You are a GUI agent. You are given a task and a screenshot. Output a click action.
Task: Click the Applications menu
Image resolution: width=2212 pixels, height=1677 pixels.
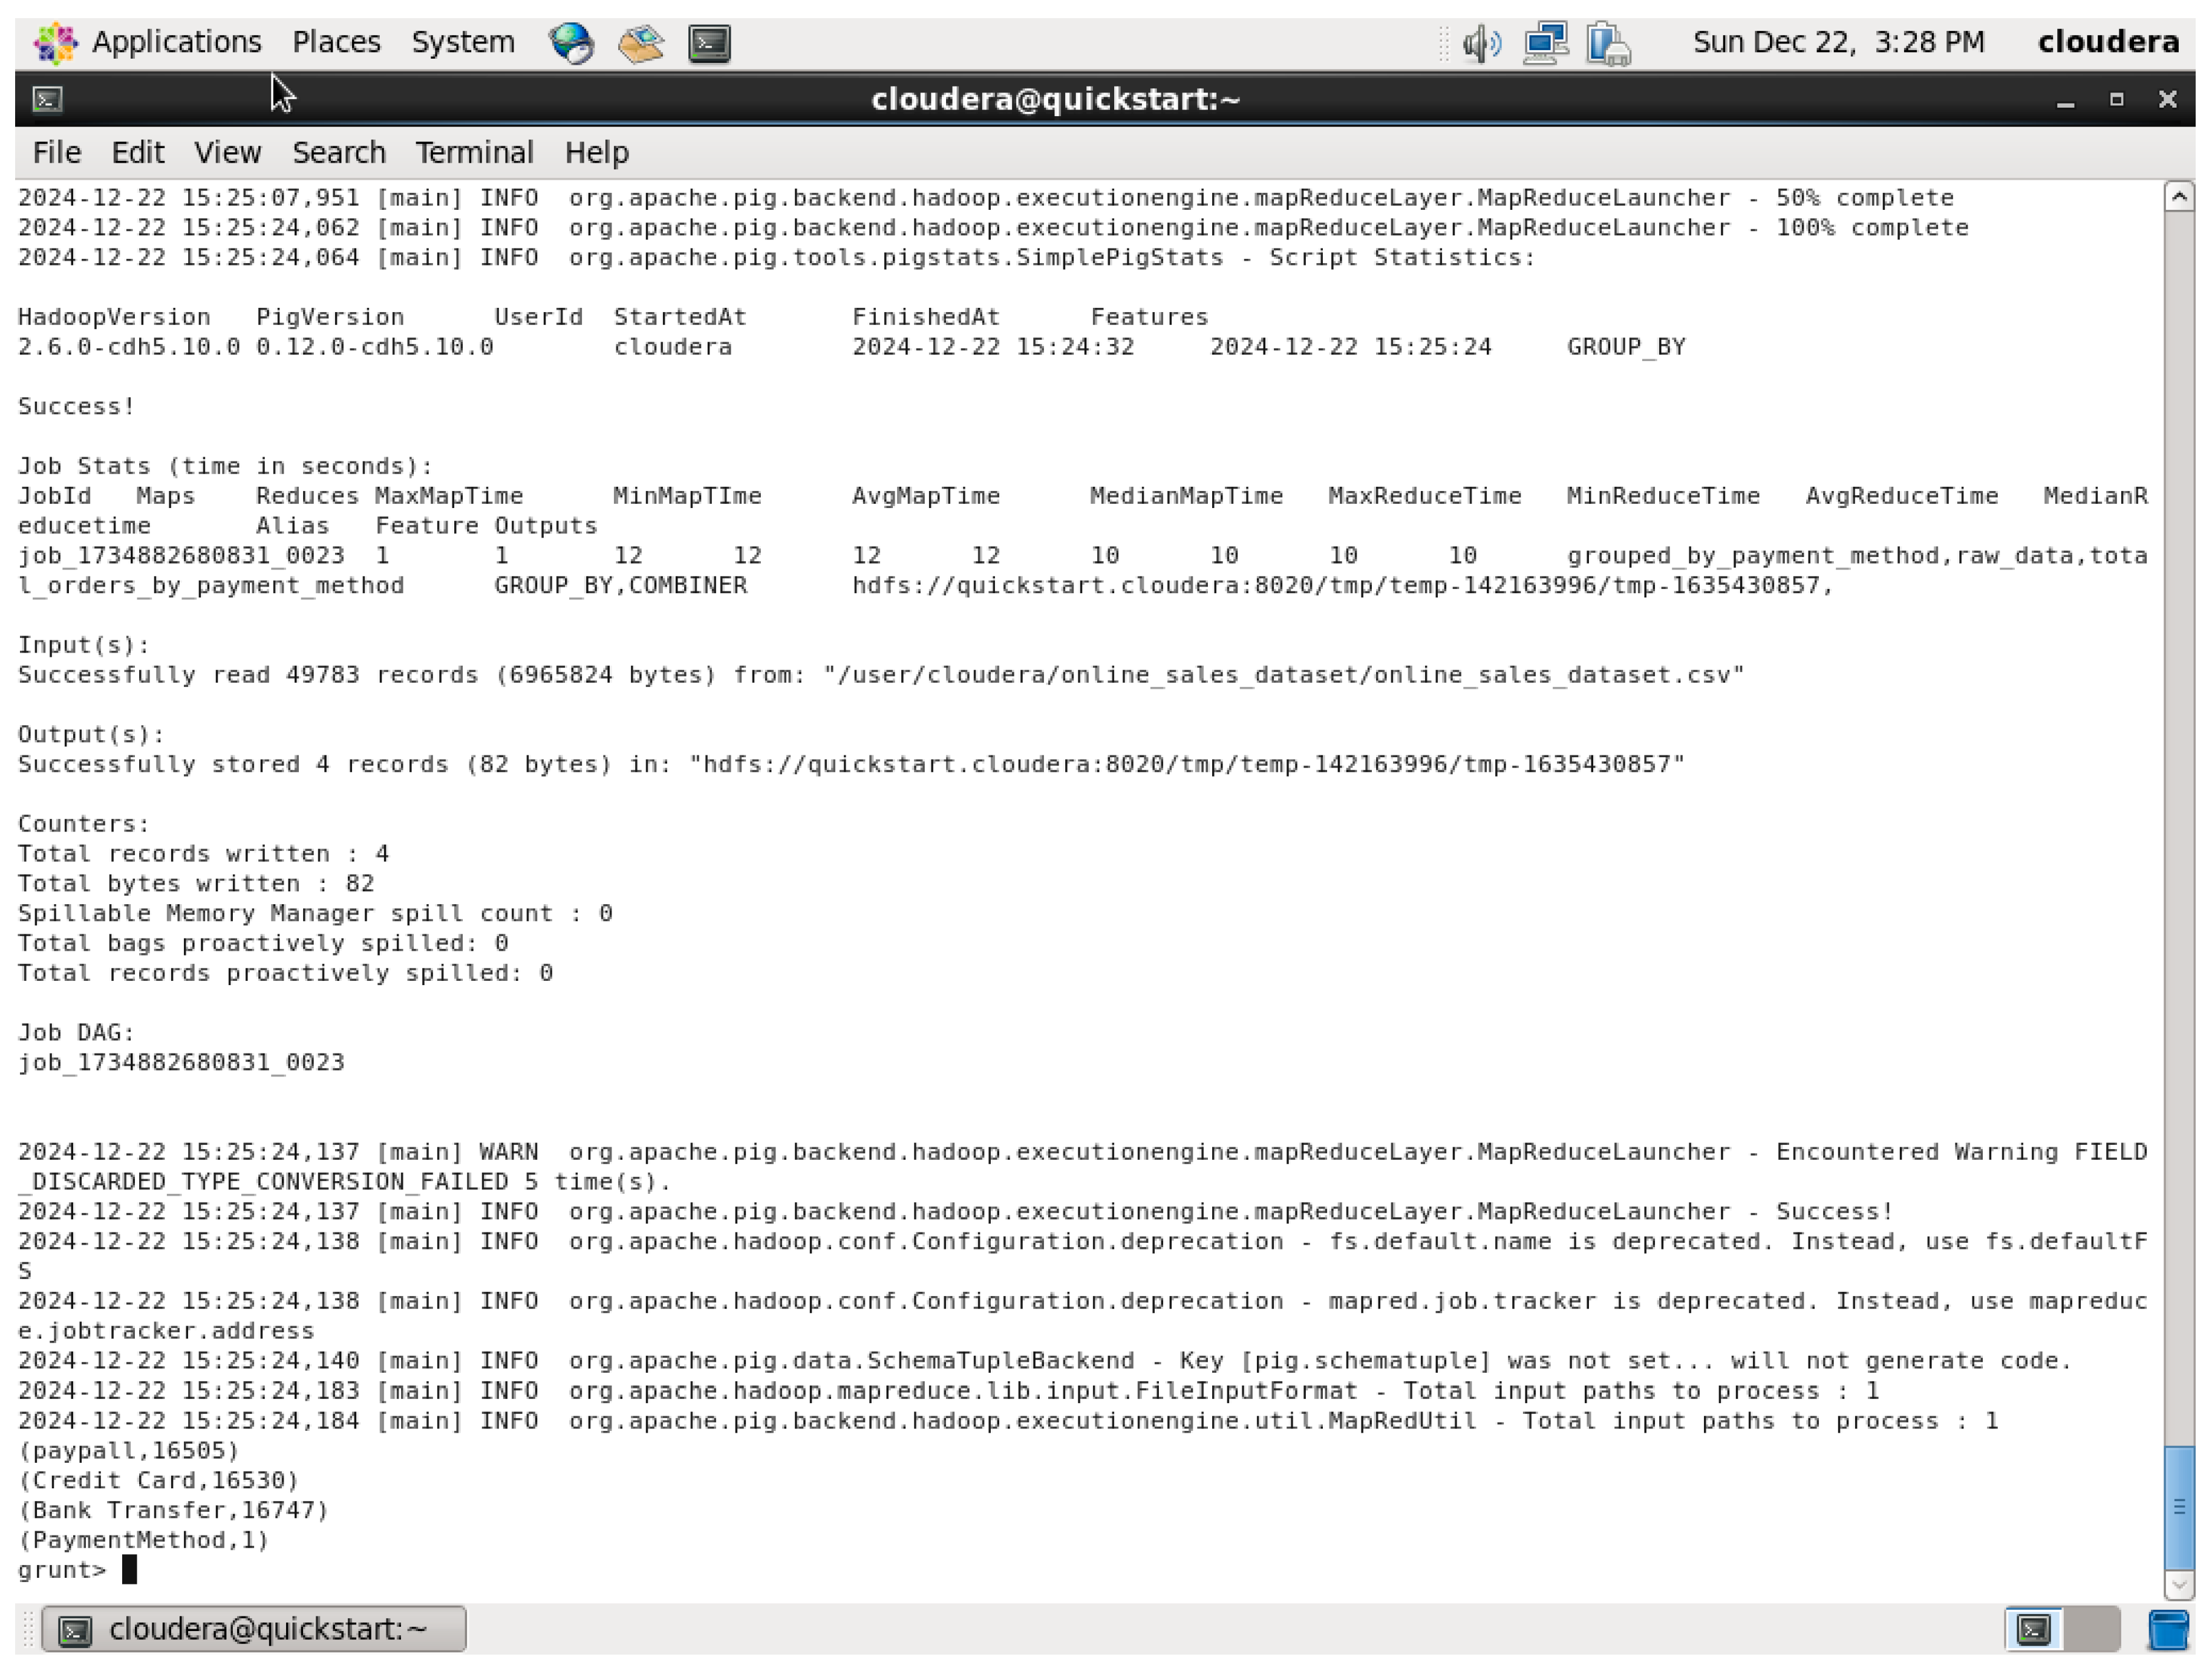pos(176,42)
